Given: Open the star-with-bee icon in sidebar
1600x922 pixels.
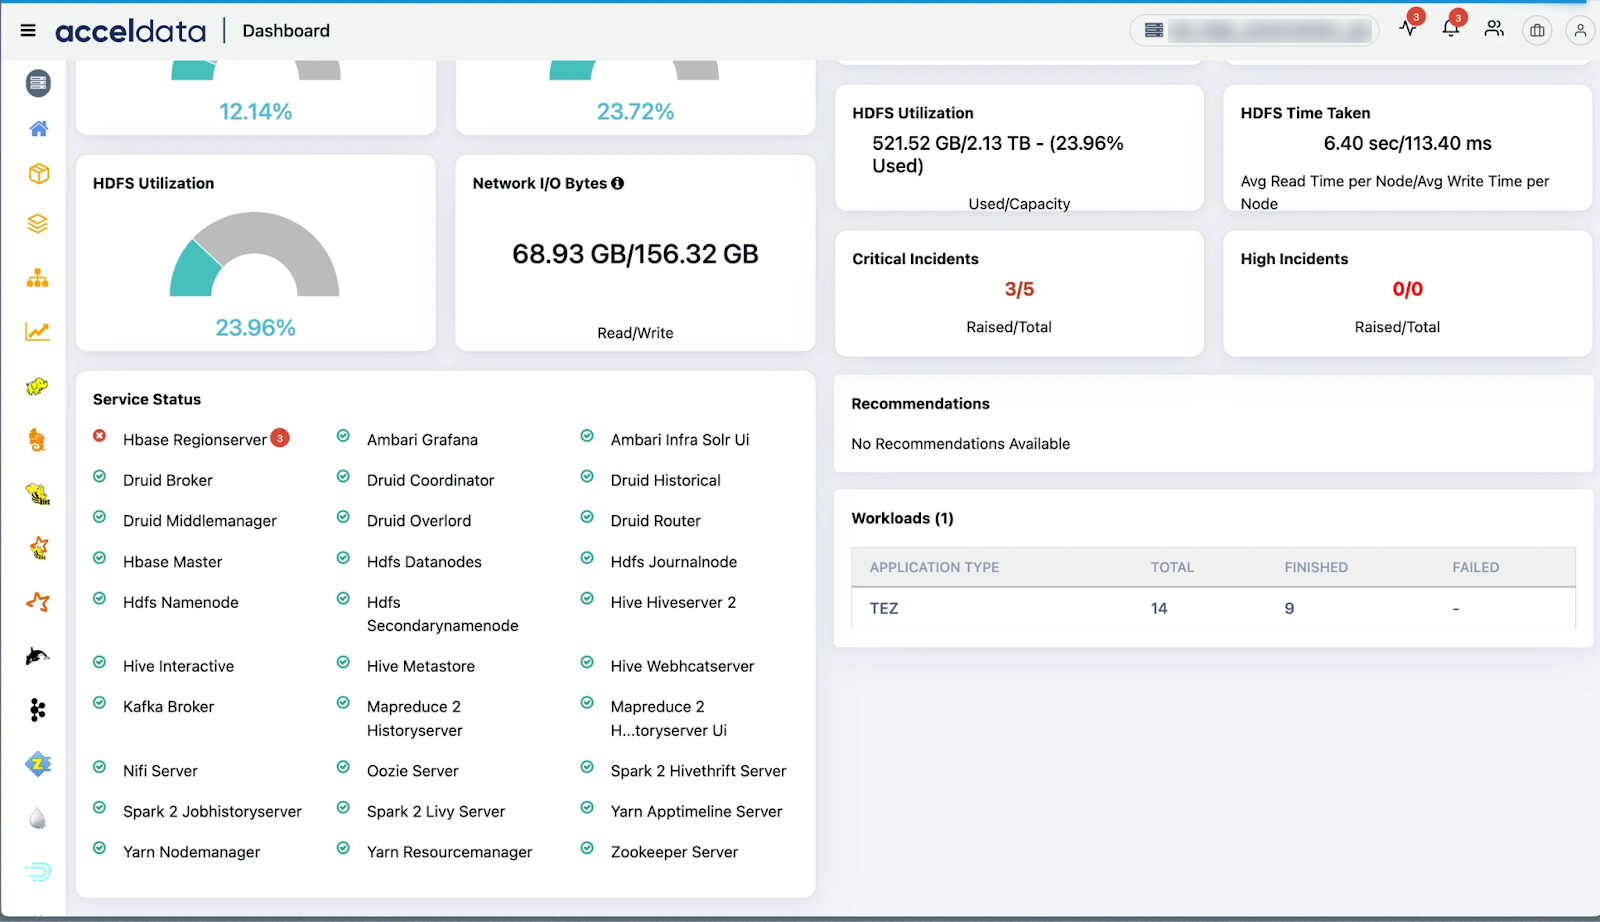Looking at the screenshot, I should point(38,548).
